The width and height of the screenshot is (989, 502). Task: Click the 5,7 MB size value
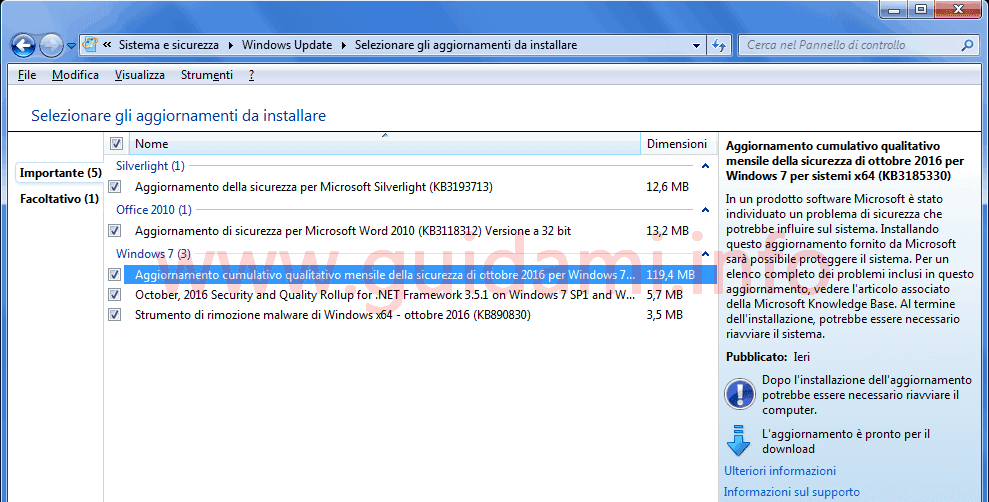click(x=664, y=295)
